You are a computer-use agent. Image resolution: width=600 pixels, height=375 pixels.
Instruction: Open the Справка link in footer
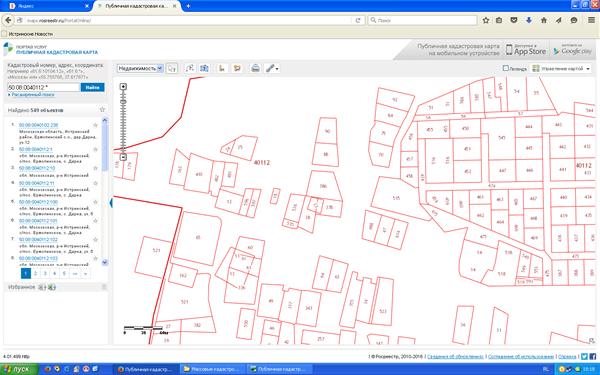pyautogui.click(x=567, y=357)
